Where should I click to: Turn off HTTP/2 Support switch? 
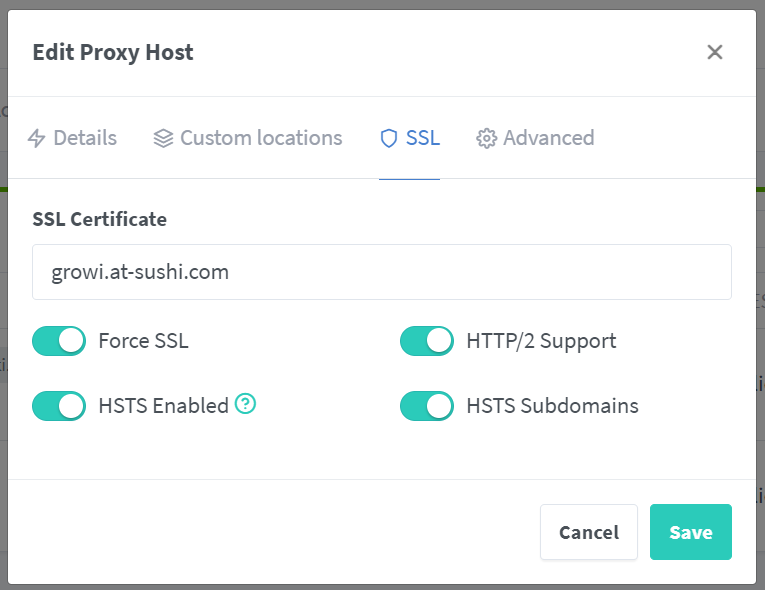click(427, 341)
